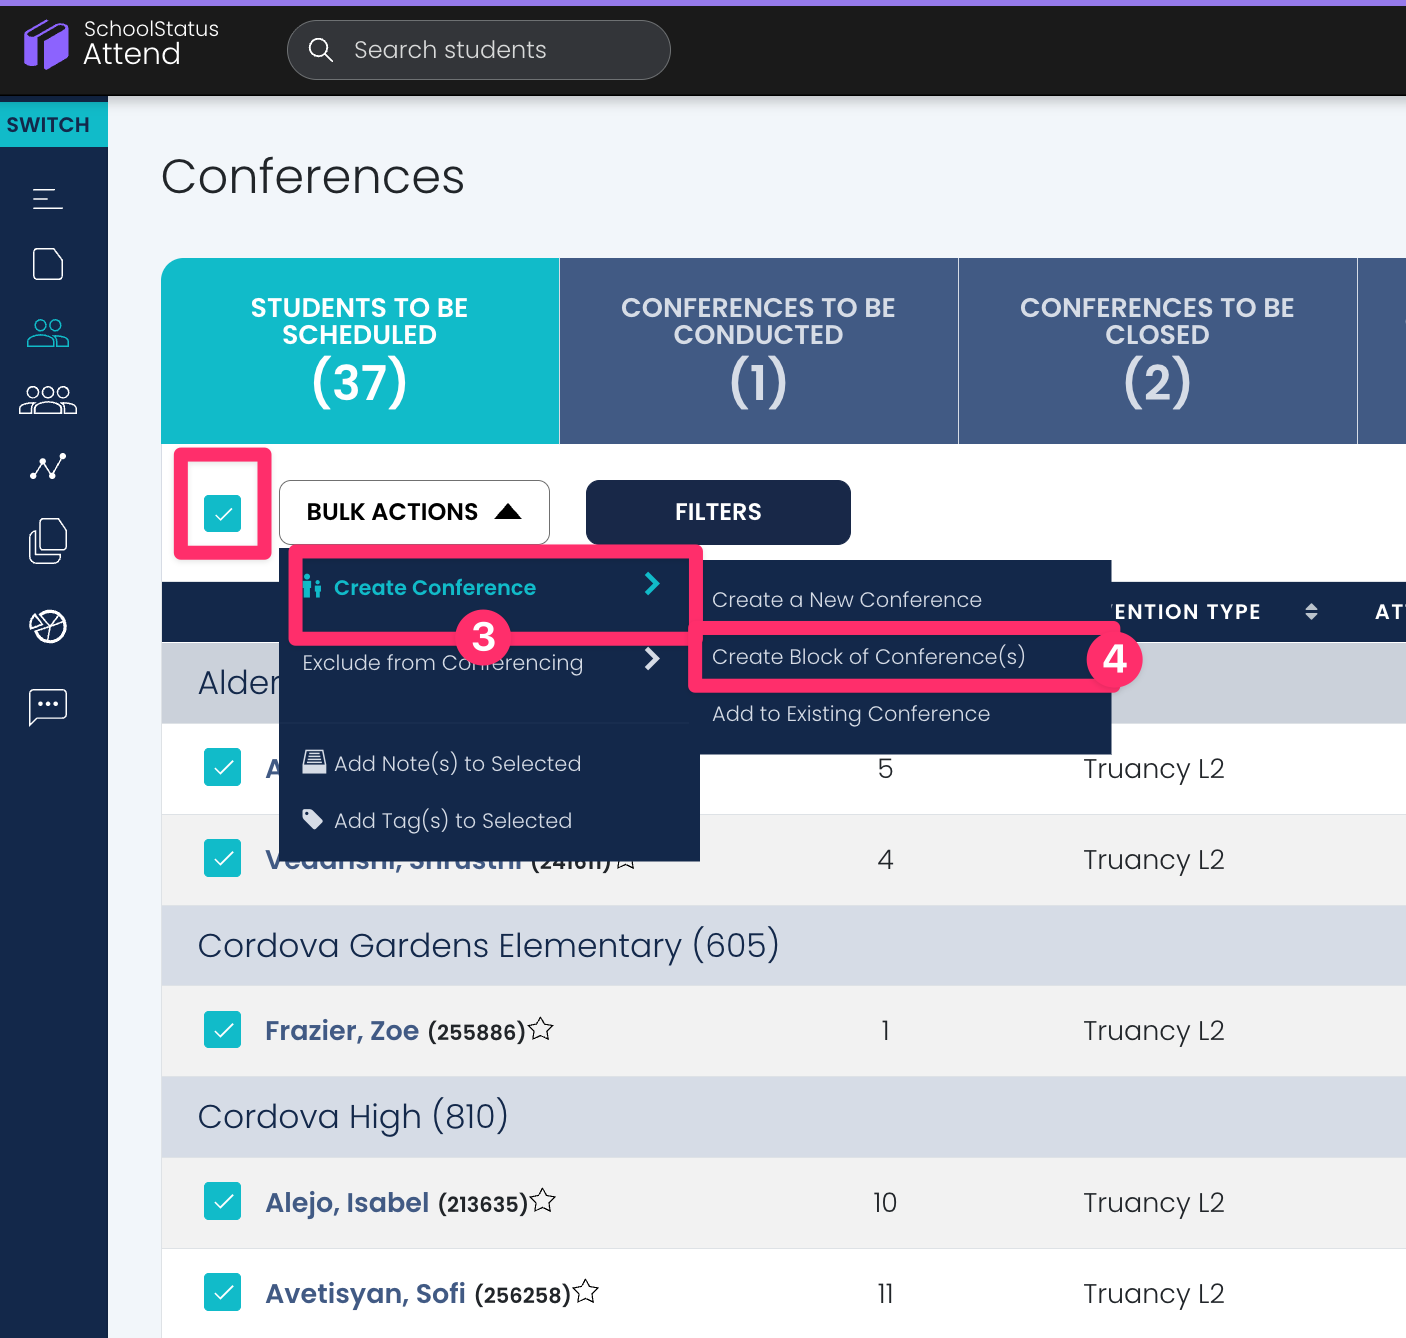This screenshot has width=1406, height=1338.
Task: Click the document page icon in sidebar
Action: pos(47,264)
